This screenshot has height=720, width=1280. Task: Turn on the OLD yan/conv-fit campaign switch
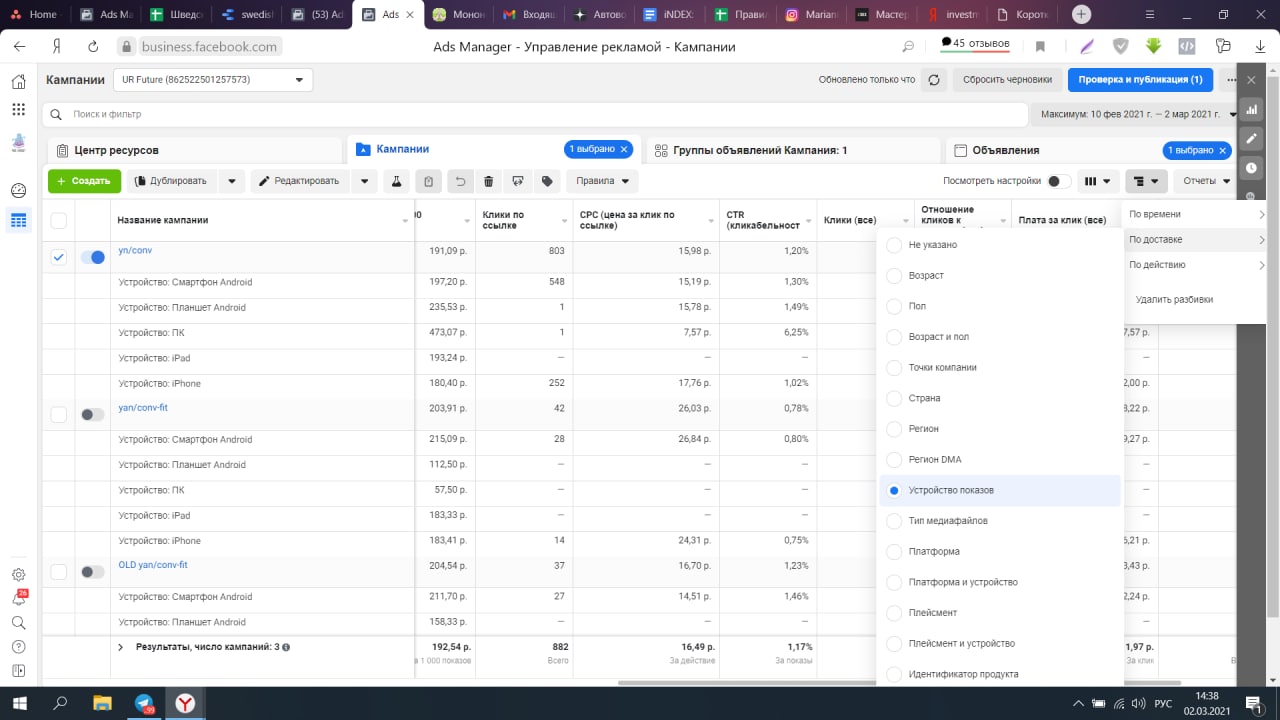pyautogui.click(x=92, y=571)
